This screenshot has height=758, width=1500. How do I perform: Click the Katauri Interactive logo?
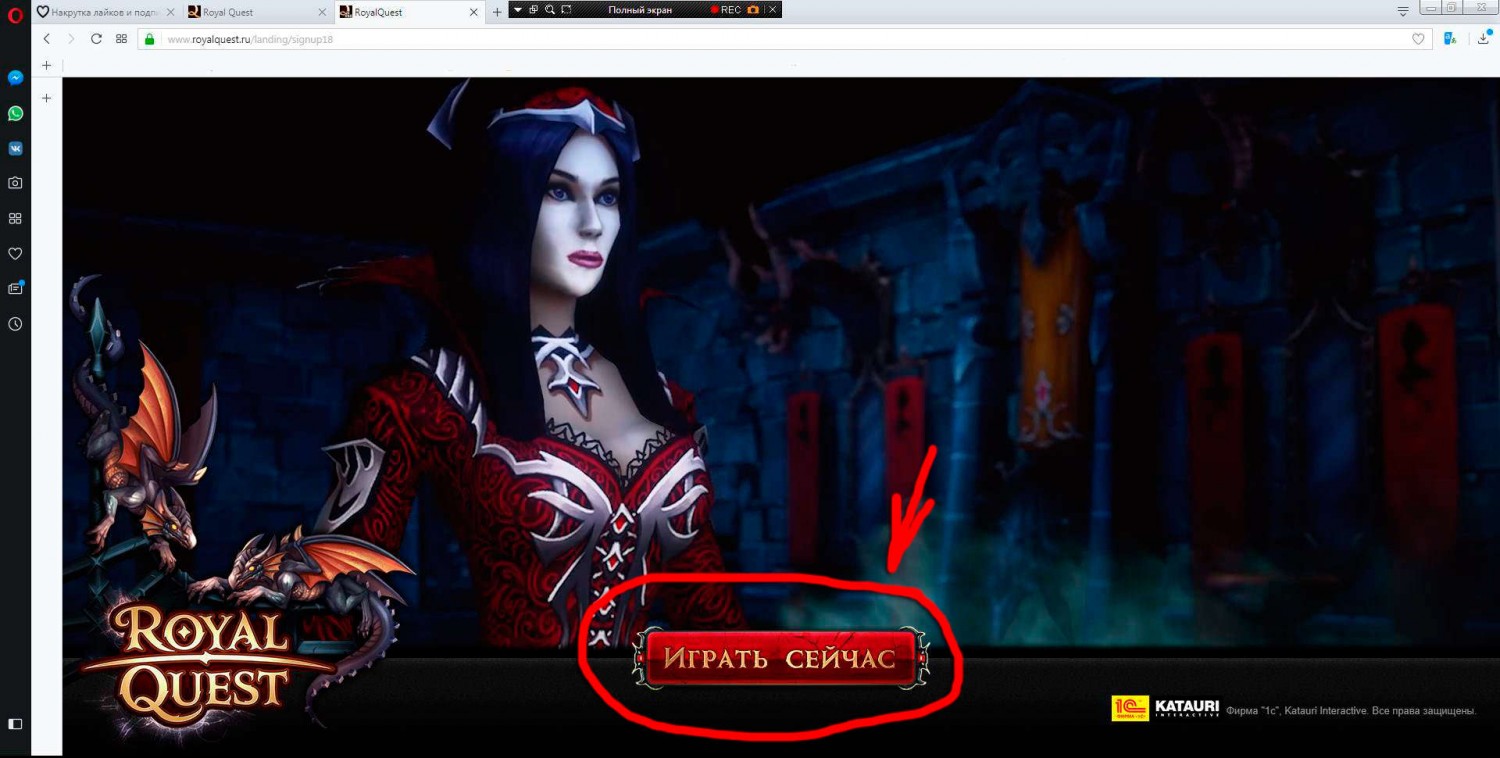(1187, 708)
